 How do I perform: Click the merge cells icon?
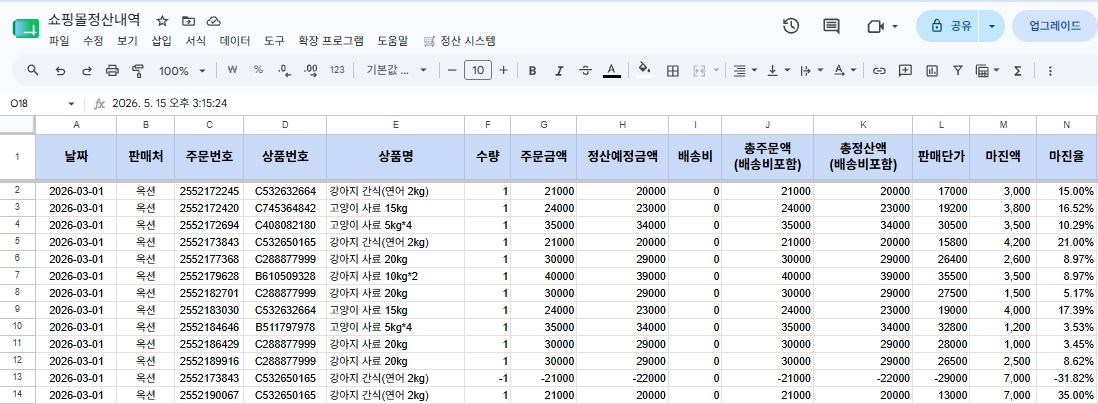pos(699,70)
